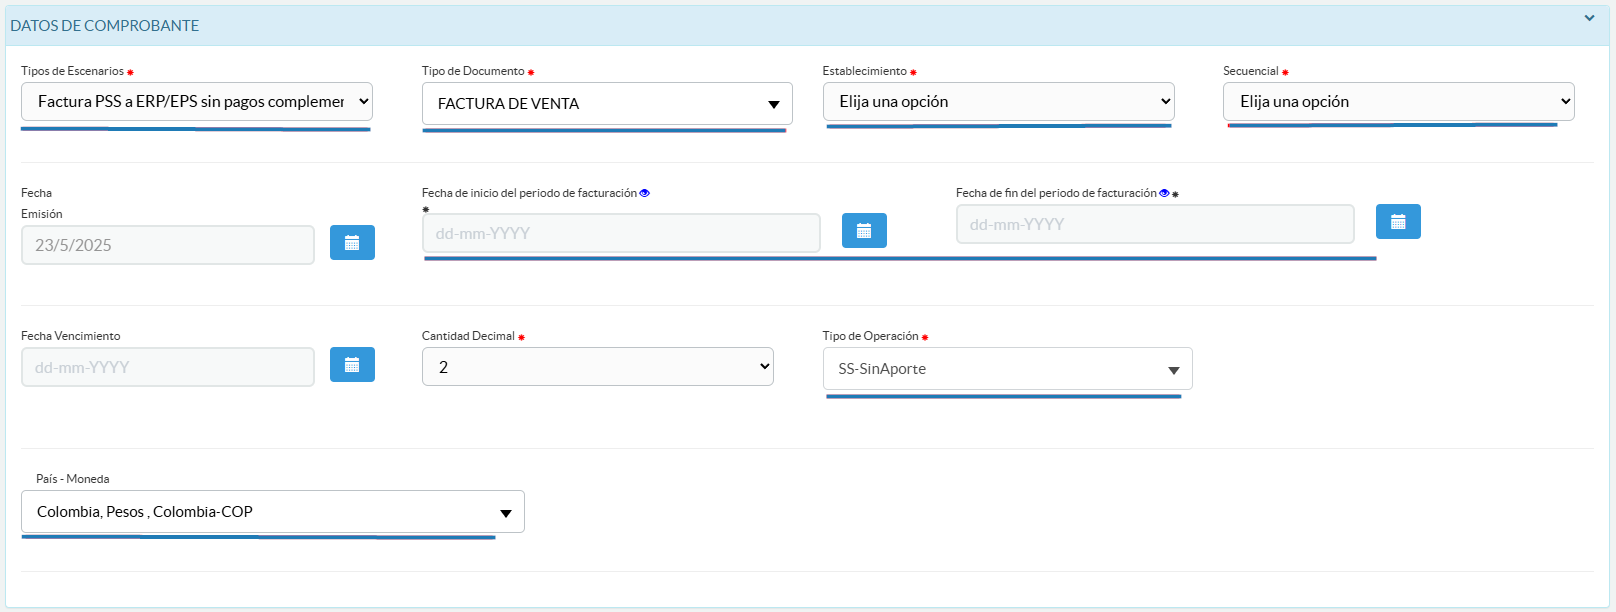Select the País - Moneda combo box
1616x612 pixels.
click(x=272, y=512)
